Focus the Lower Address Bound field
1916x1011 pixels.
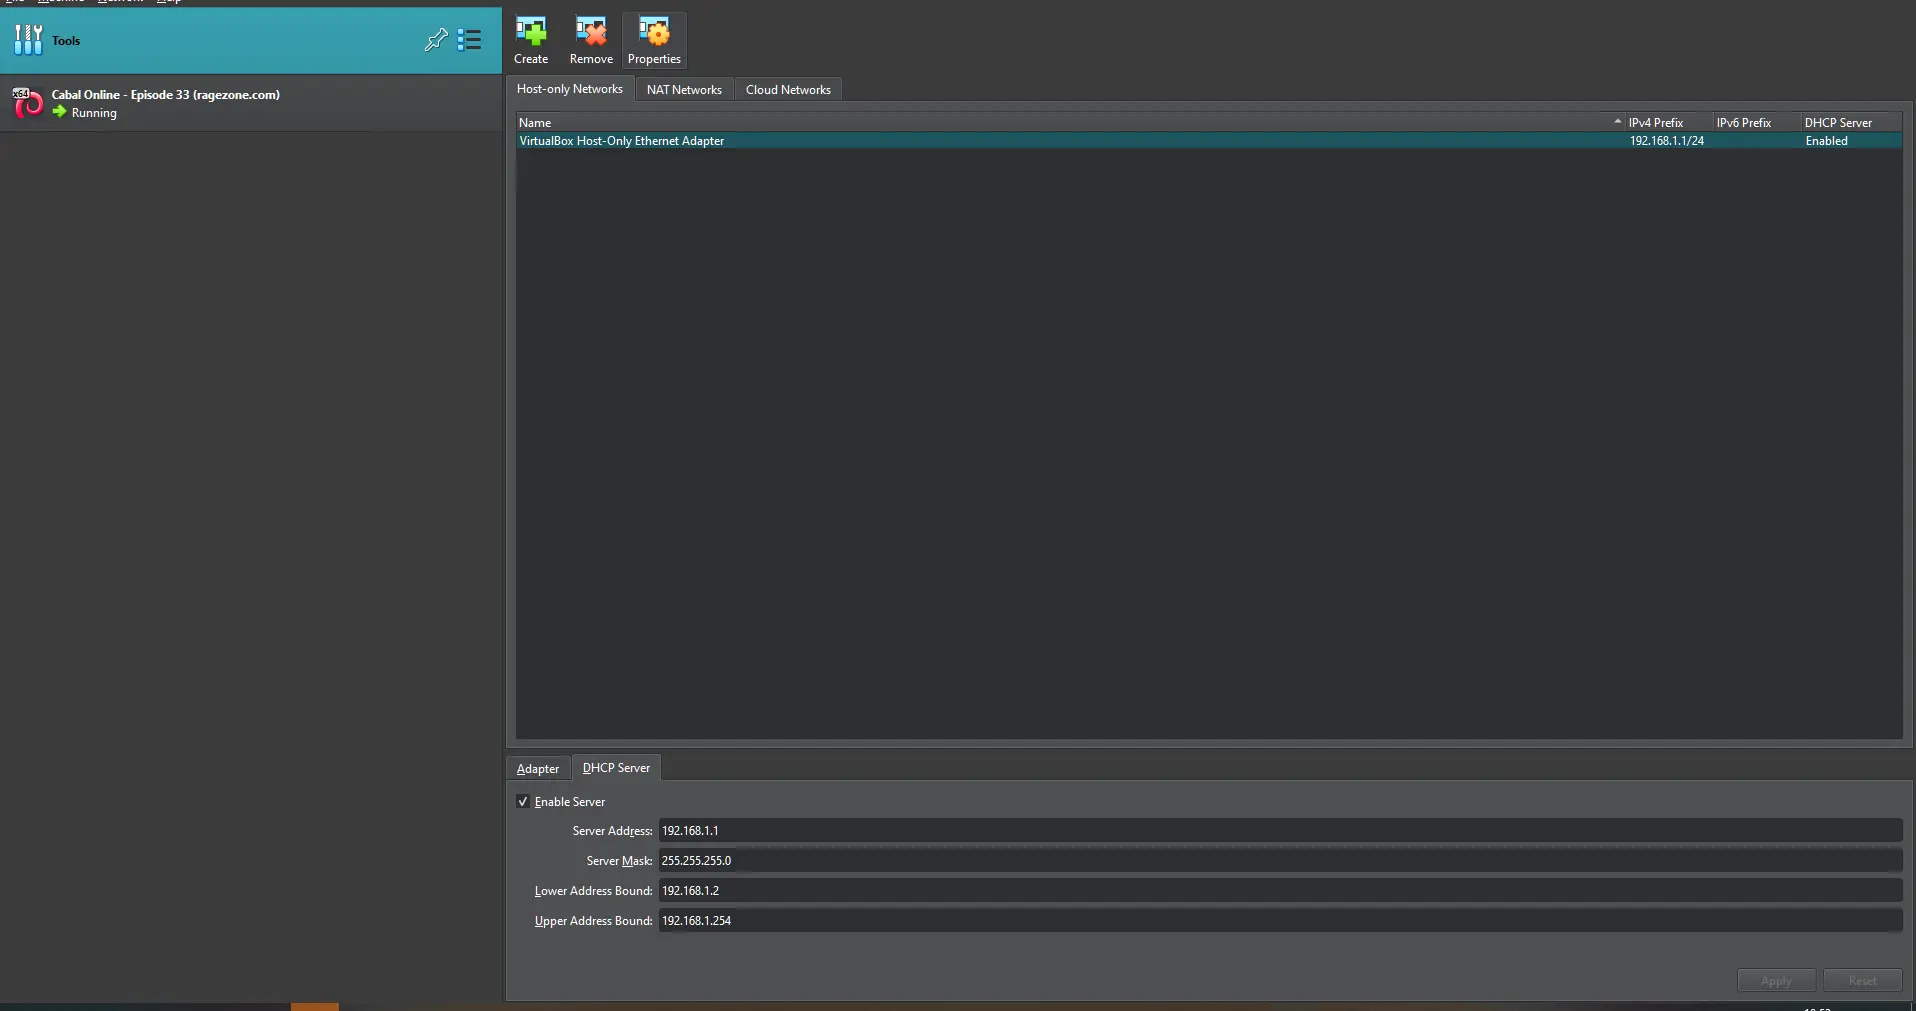(x=1280, y=891)
